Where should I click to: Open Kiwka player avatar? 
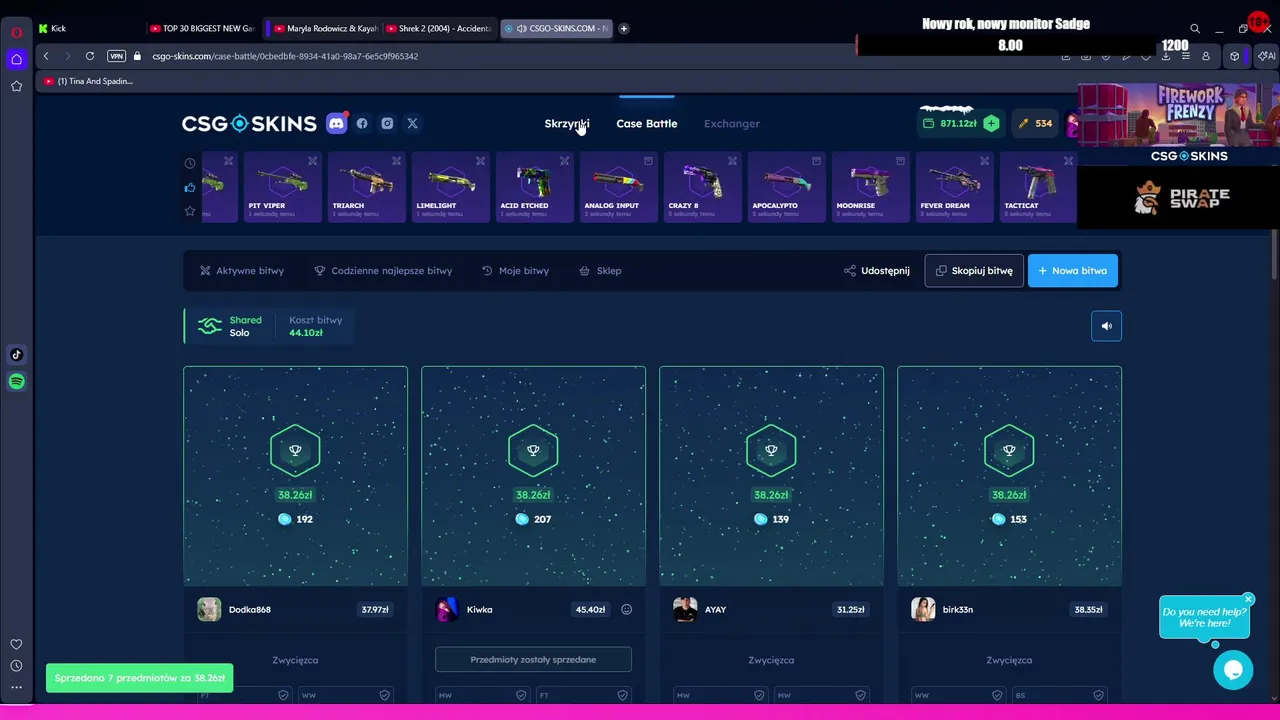click(x=447, y=610)
